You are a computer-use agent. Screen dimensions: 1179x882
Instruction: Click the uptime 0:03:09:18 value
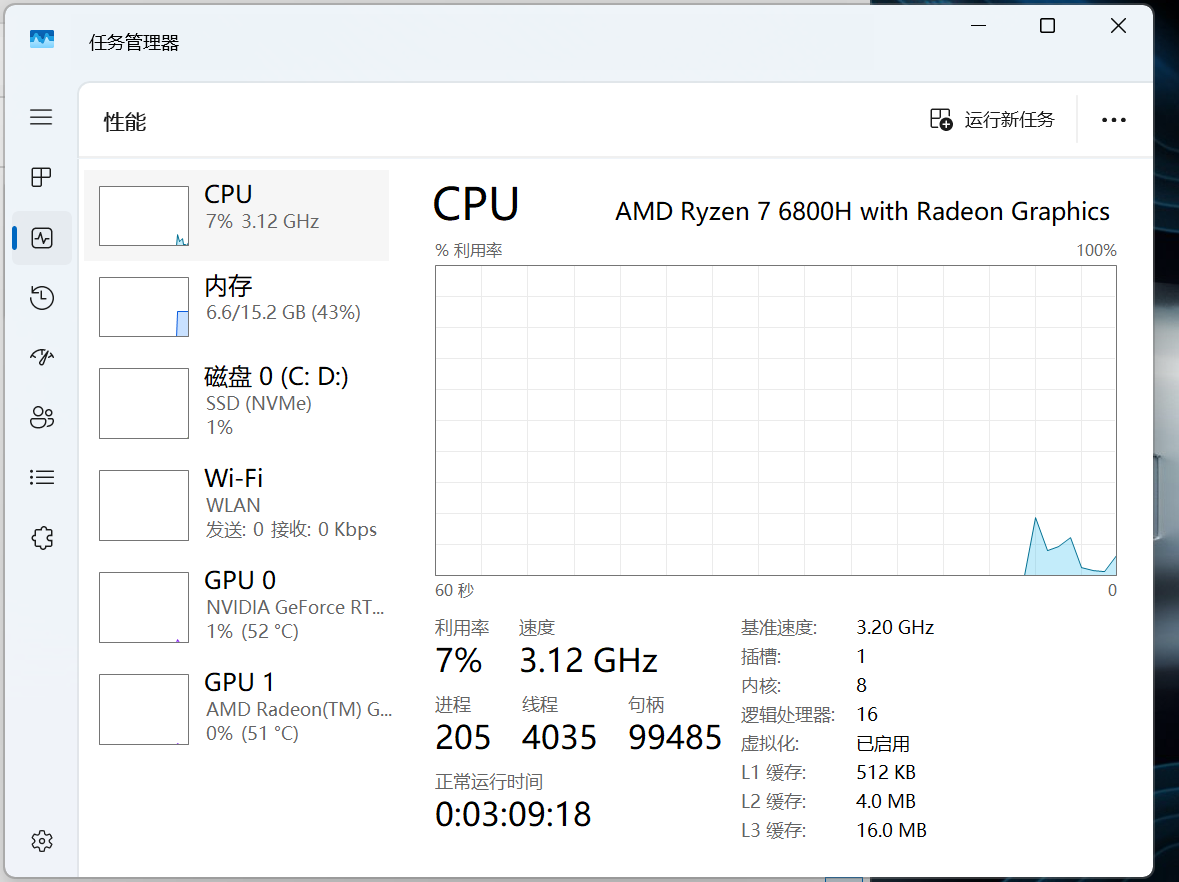[x=514, y=814]
